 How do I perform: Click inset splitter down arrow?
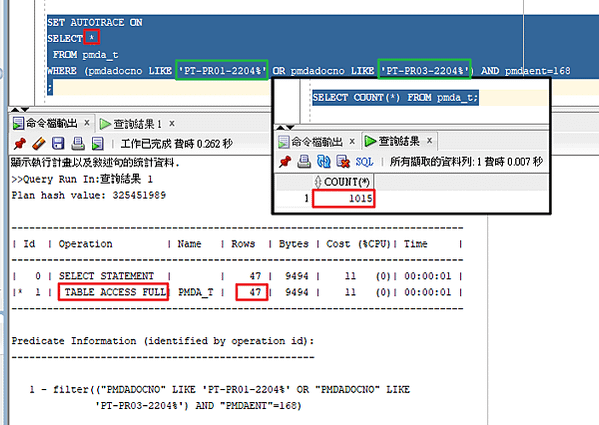[x=290, y=127]
